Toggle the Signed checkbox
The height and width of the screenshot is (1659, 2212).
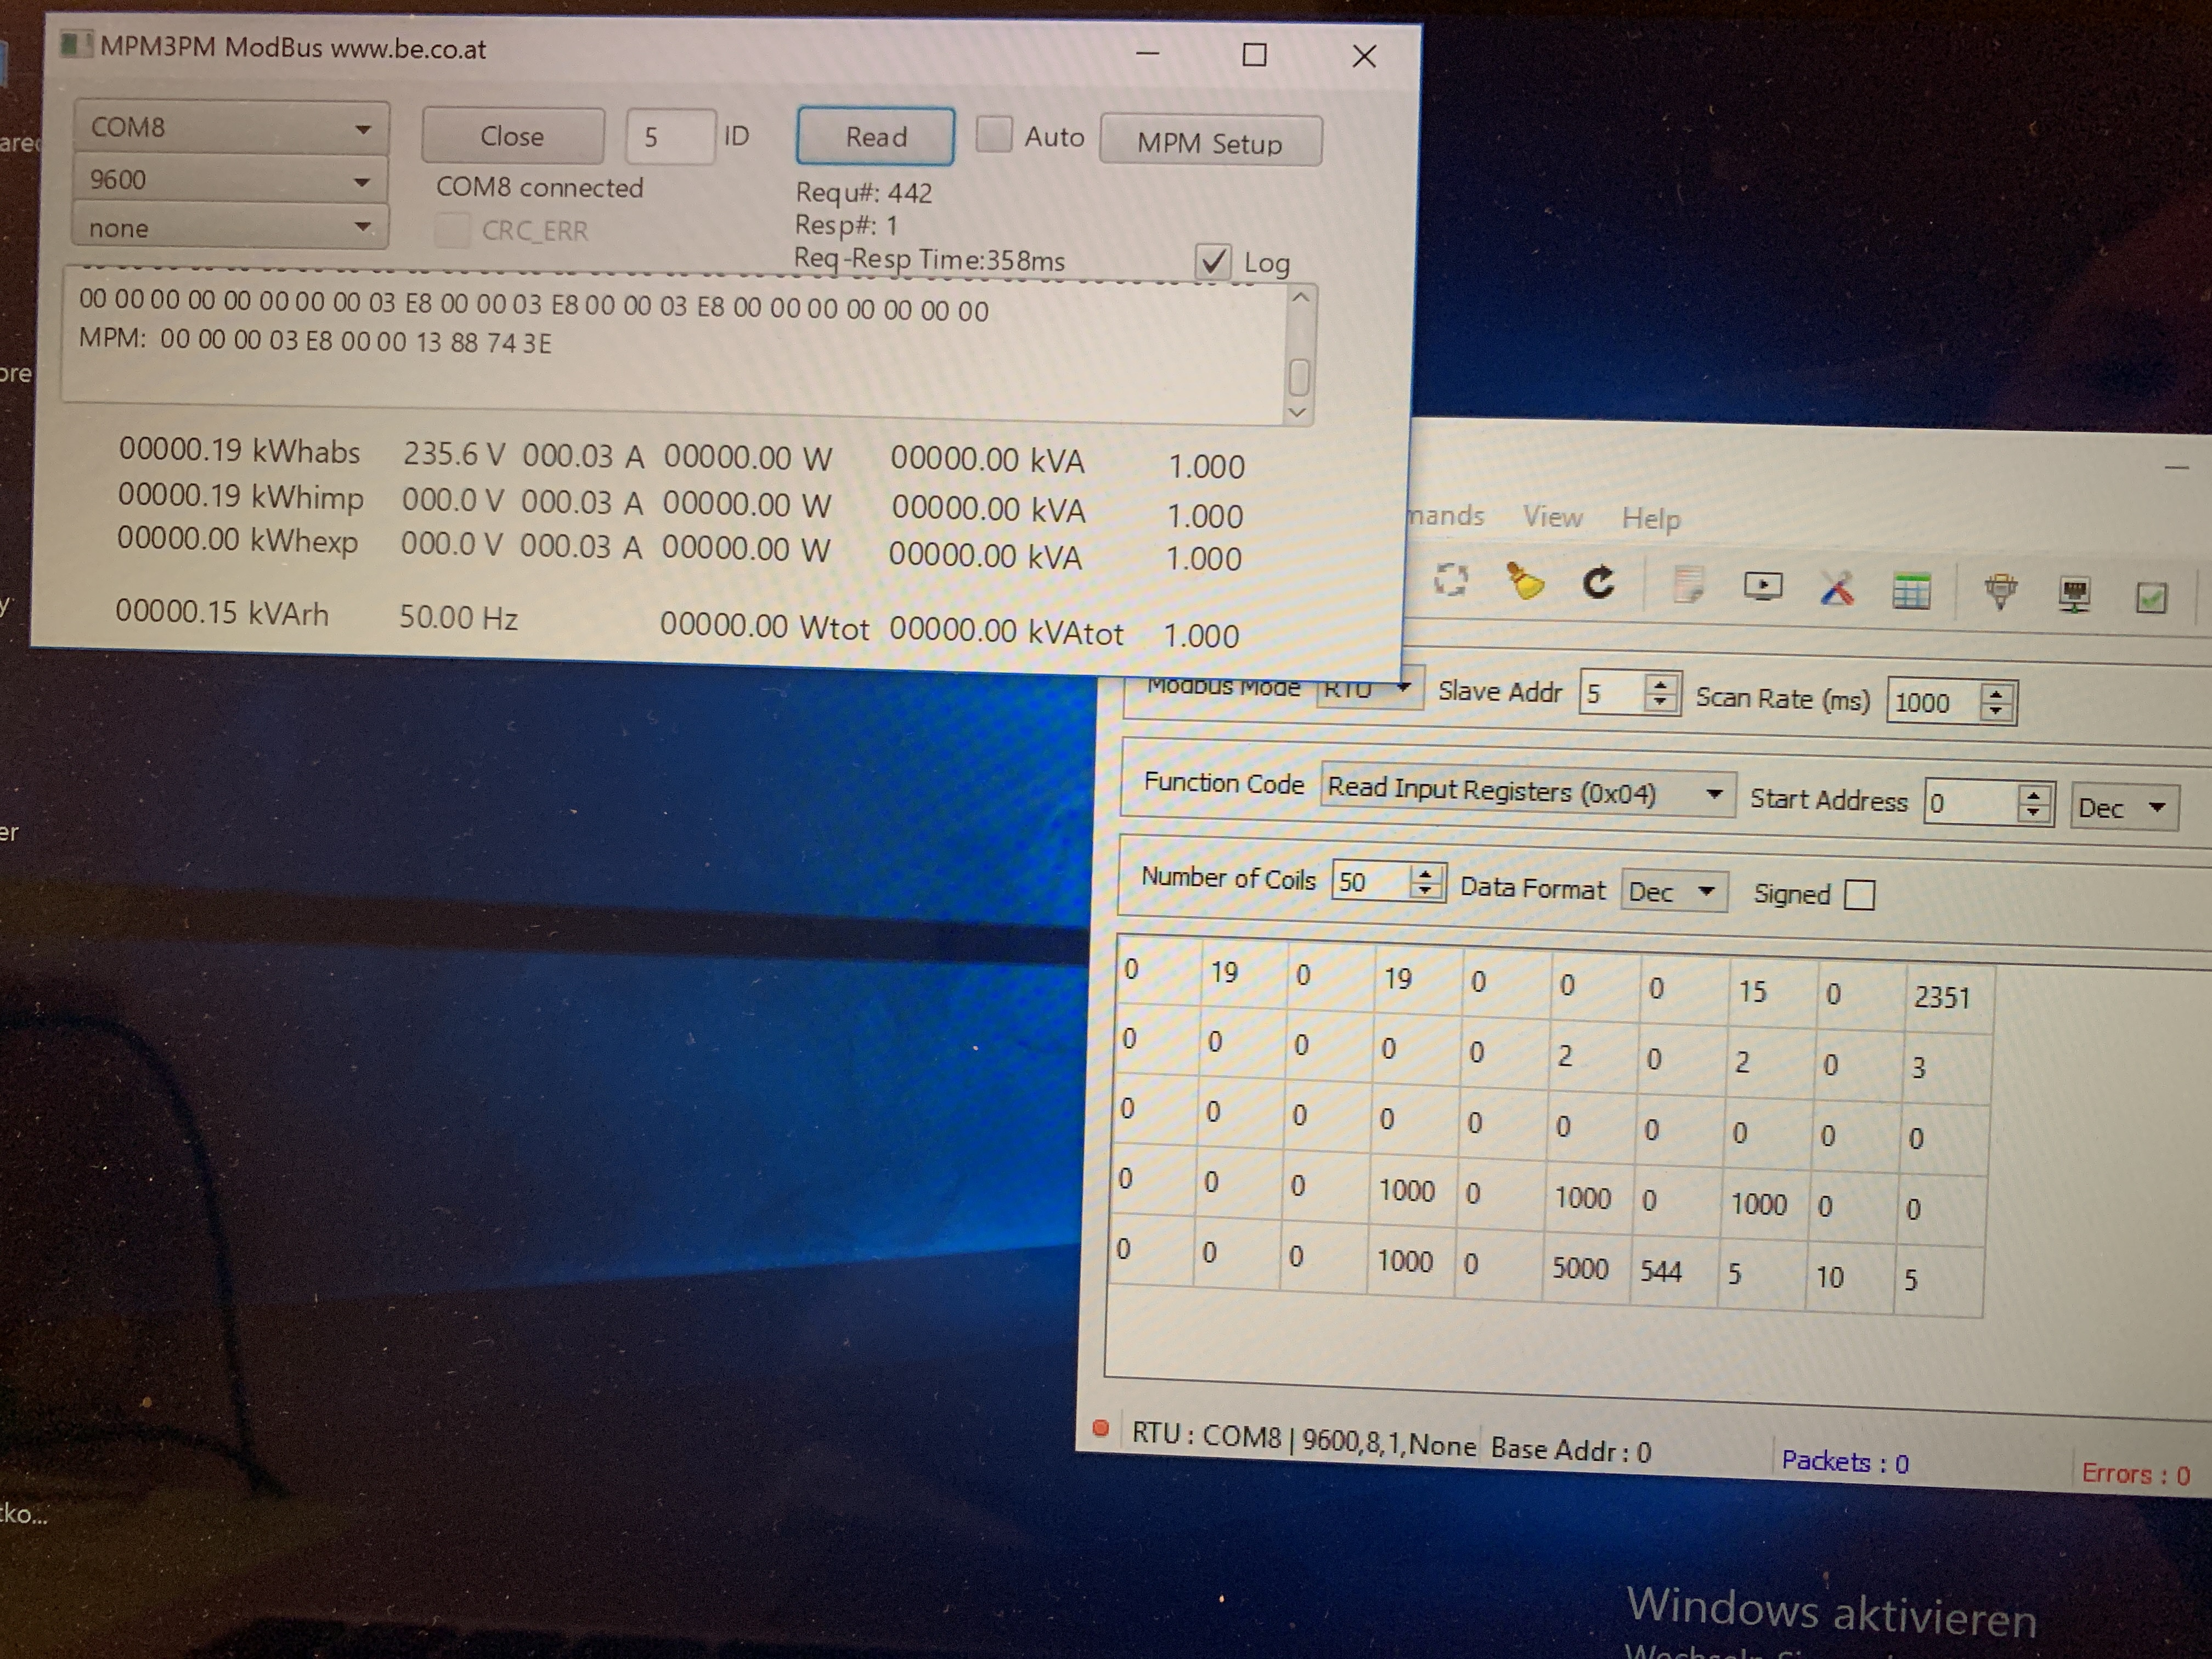point(1859,894)
